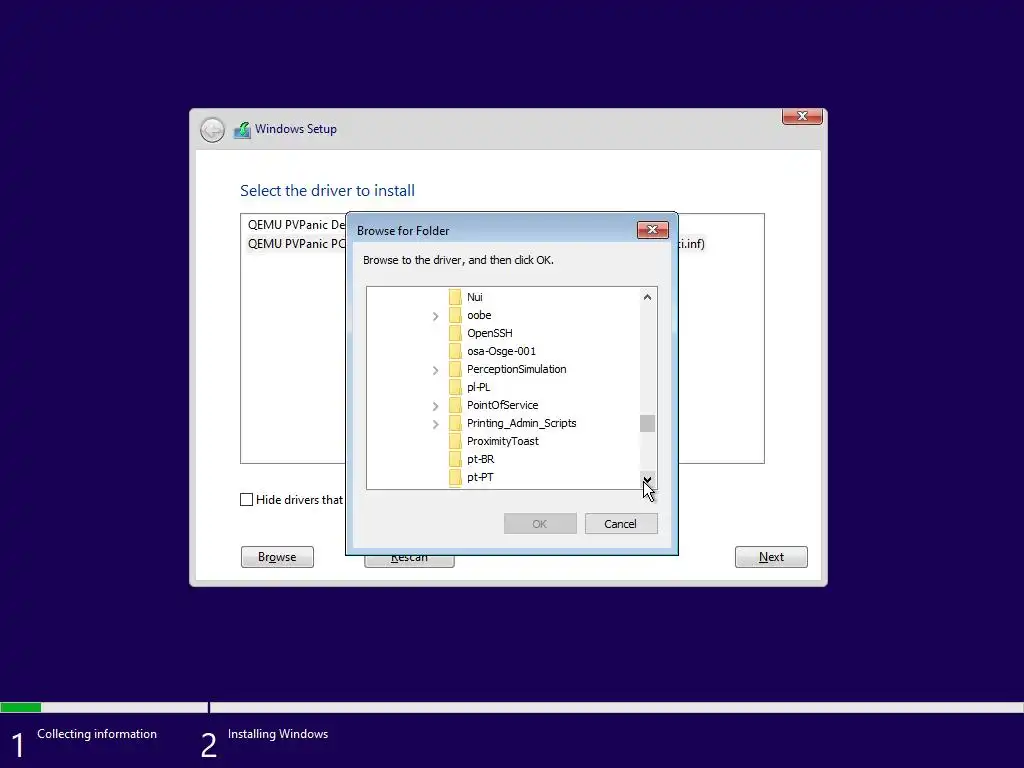Click the pl-PL folder icon

pos(455,387)
